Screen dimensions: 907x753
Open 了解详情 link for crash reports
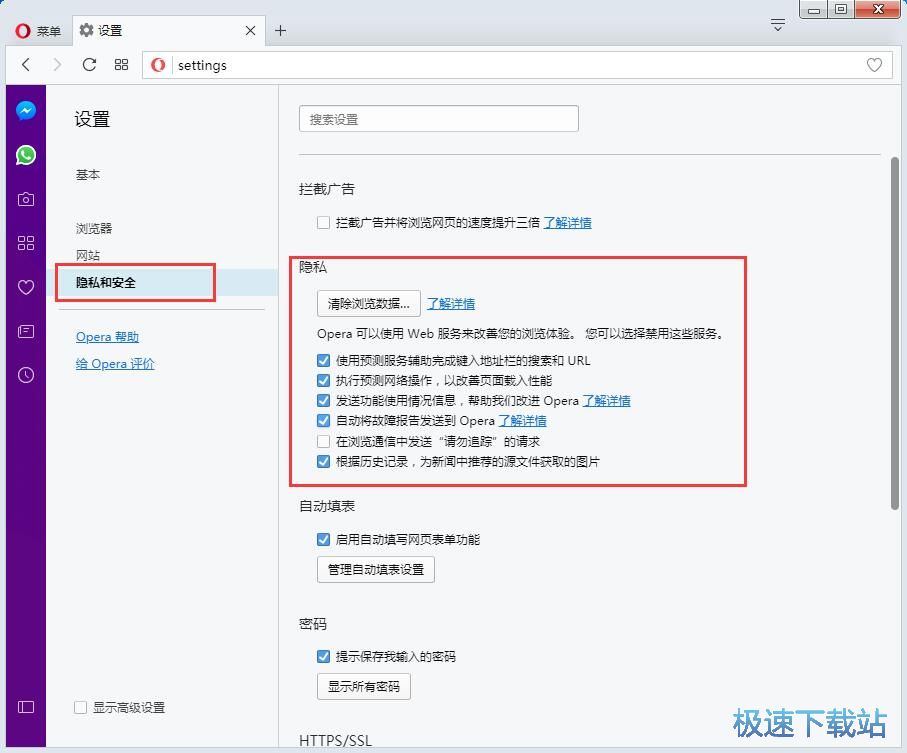[522, 420]
